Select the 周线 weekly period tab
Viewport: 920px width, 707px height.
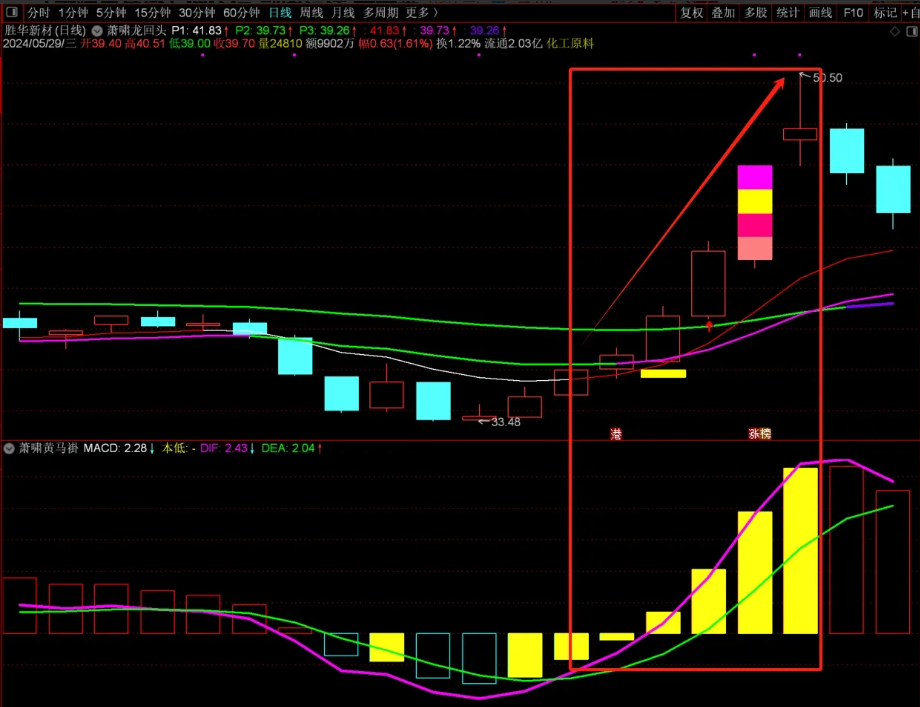click(311, 13)
